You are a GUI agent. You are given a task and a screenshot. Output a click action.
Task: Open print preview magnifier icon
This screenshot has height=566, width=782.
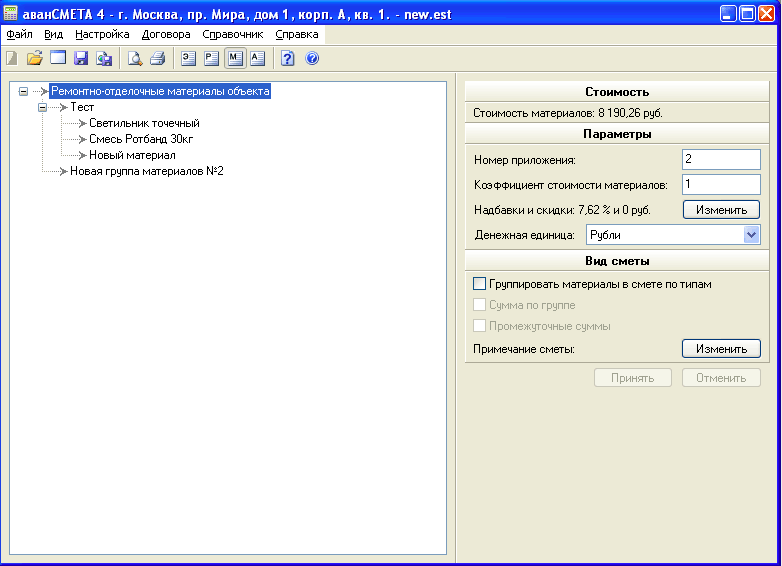point(135,58)
